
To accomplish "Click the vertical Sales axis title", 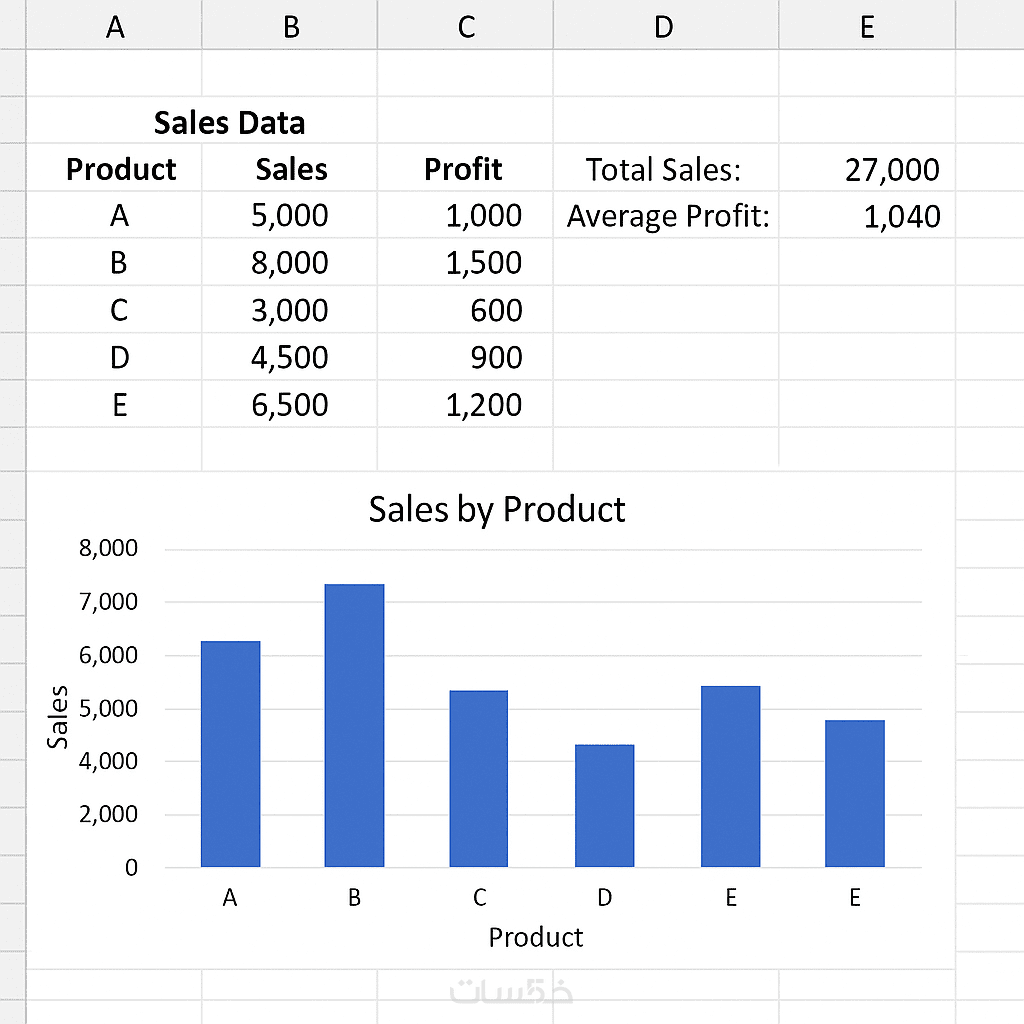I will (x=59, y=716).
